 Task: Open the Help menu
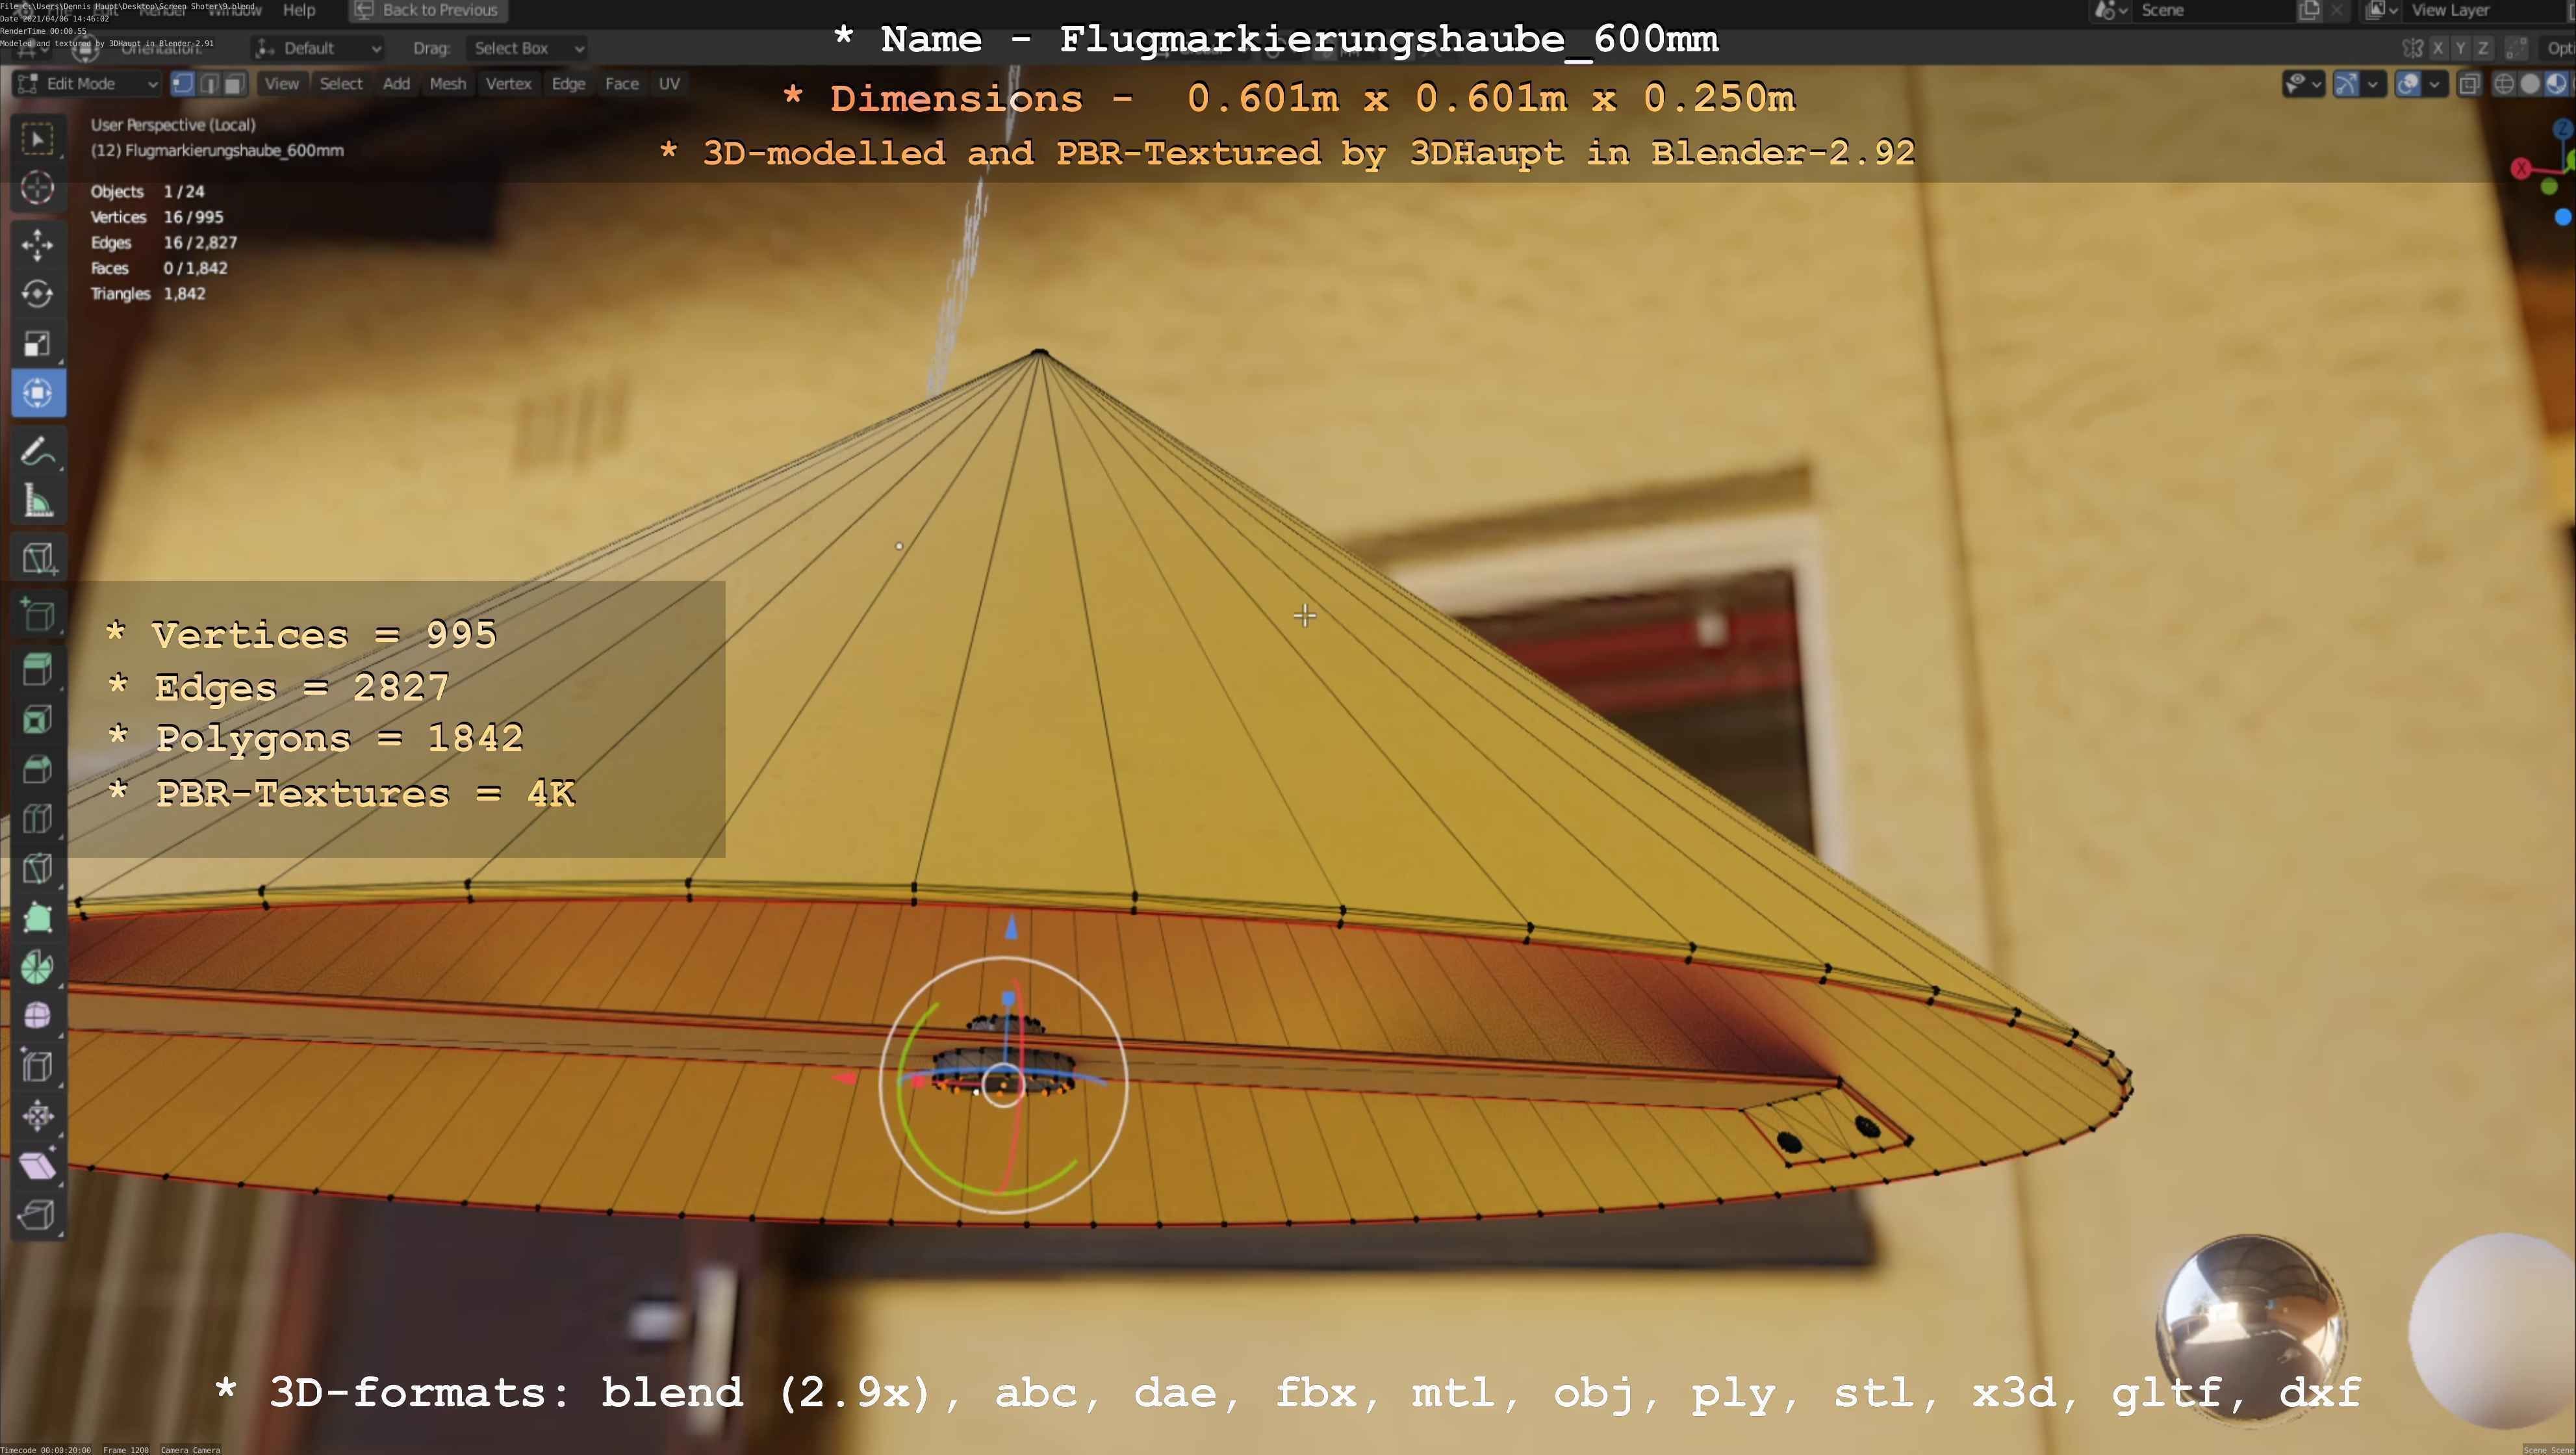[x=299, y=10]
